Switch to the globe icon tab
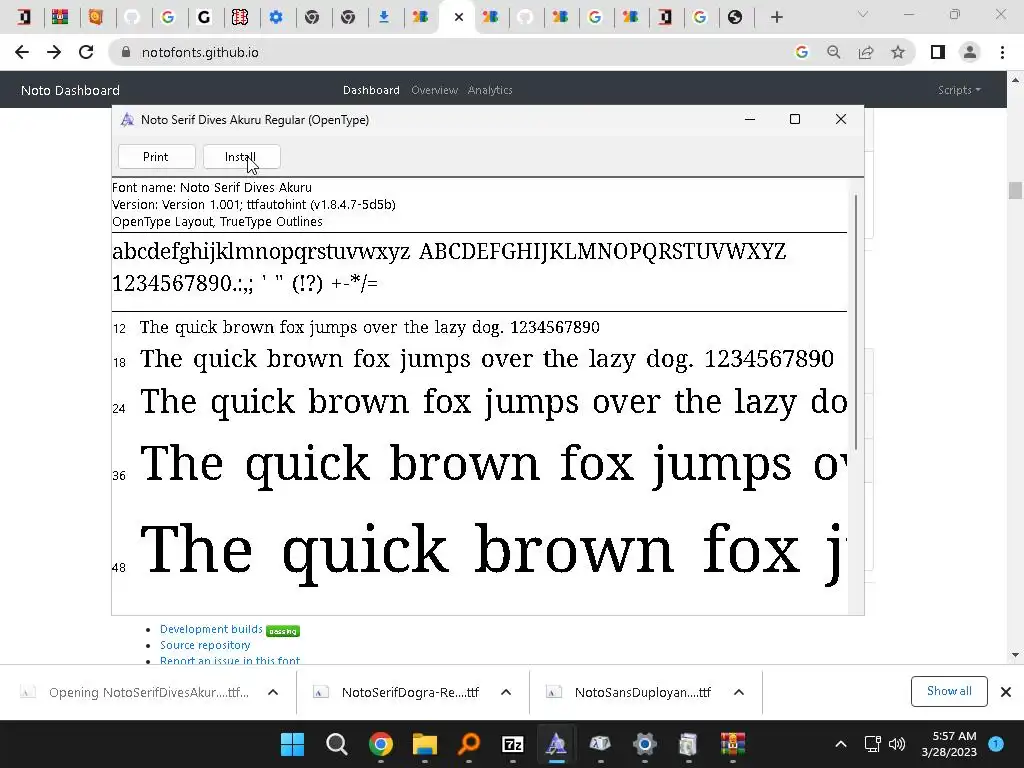 pyautogui.click(x=735, y=17)
